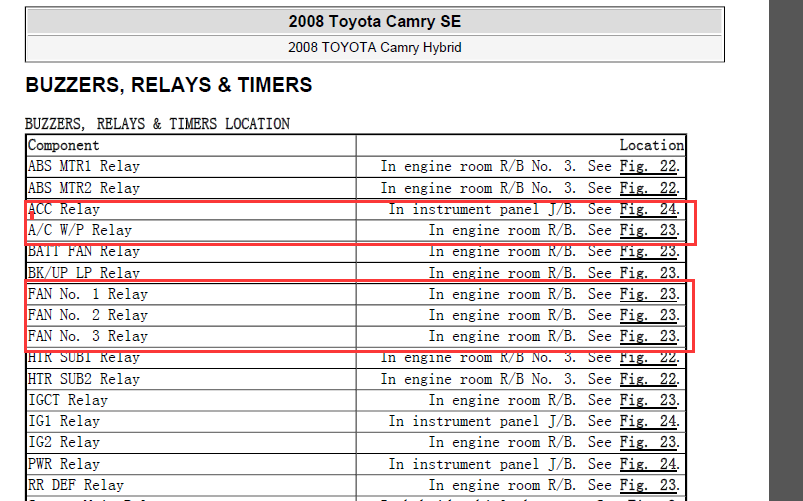Open Fig. 22 link in HTR SUB2 Relay row
803x501 pixels.
click(648, 380)
